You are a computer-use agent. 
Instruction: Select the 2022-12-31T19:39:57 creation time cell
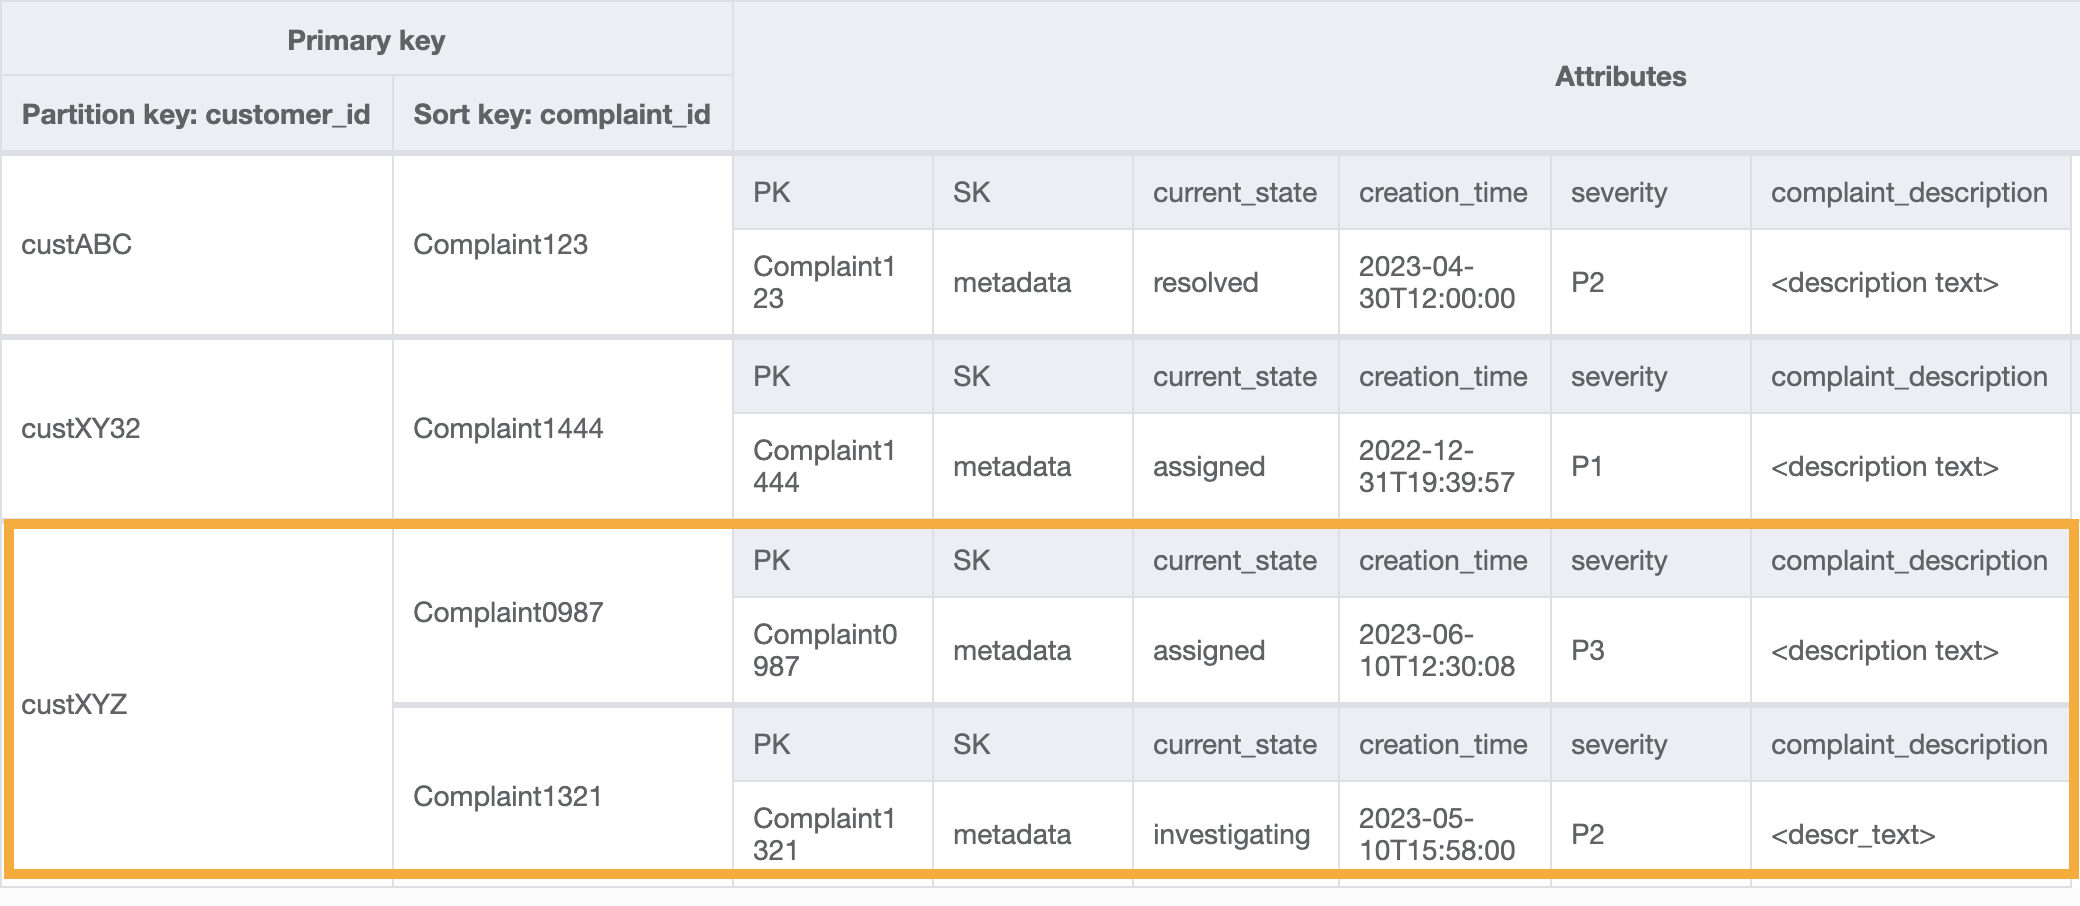1436,467
